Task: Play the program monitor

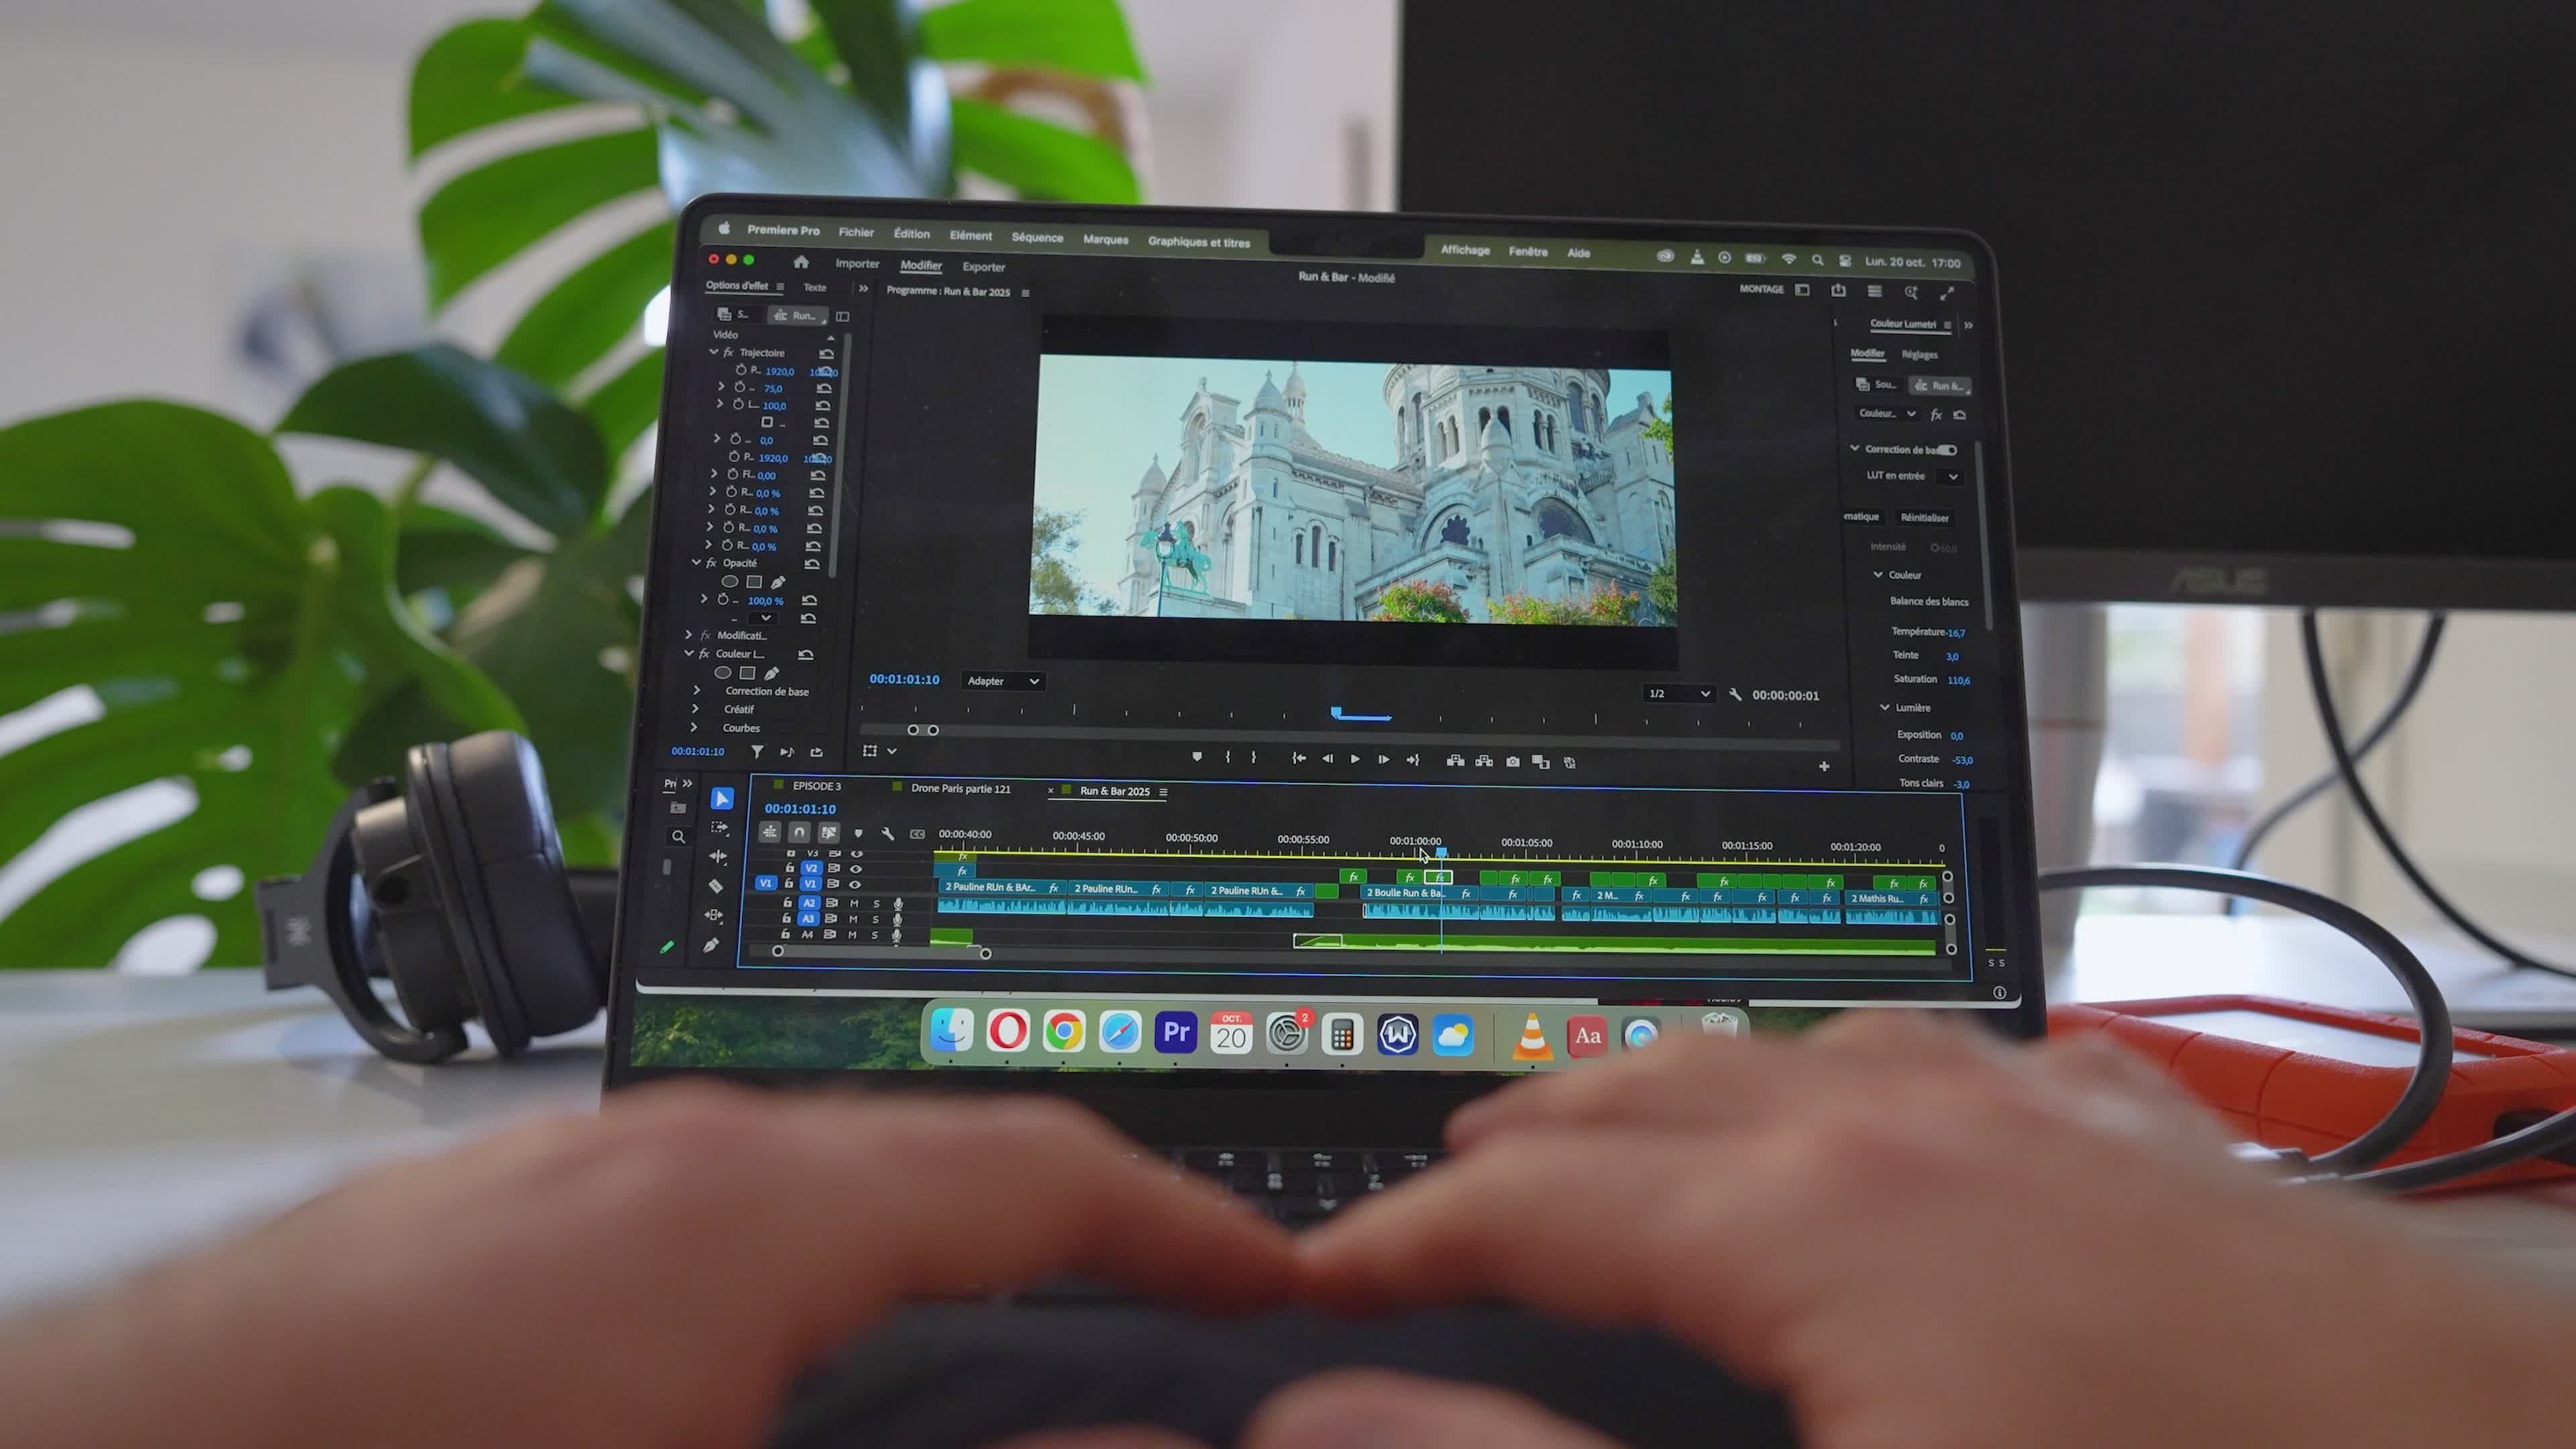Action: tap(1355, 760)
